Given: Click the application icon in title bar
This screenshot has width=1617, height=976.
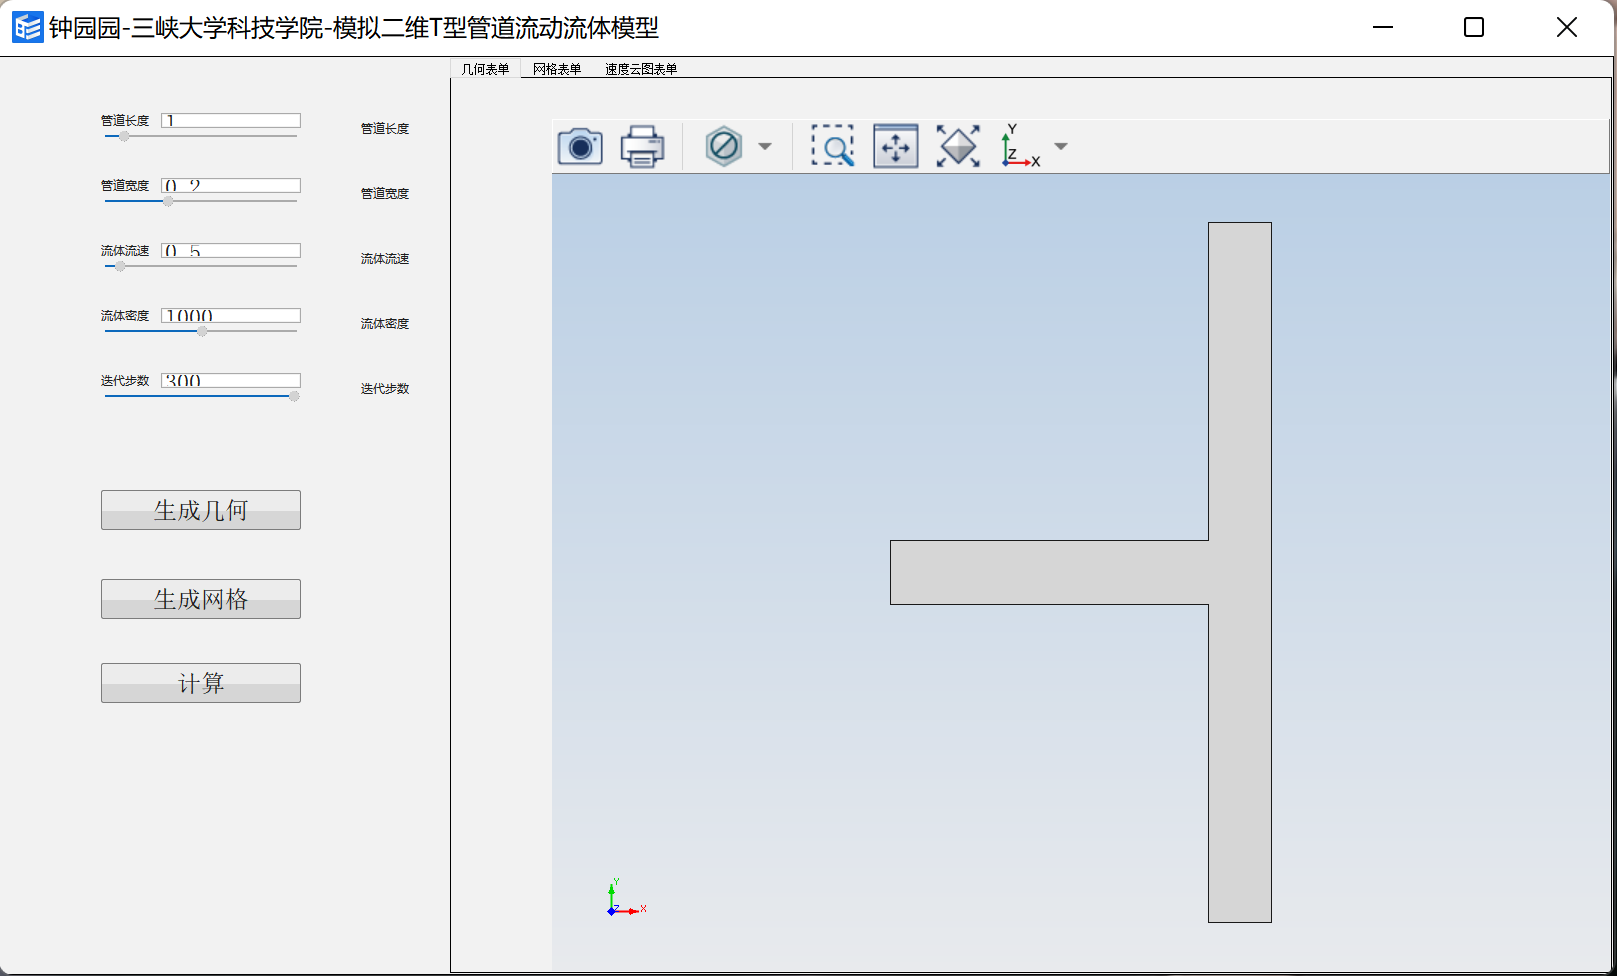Looking at the screenshot, I should point(27,28).
